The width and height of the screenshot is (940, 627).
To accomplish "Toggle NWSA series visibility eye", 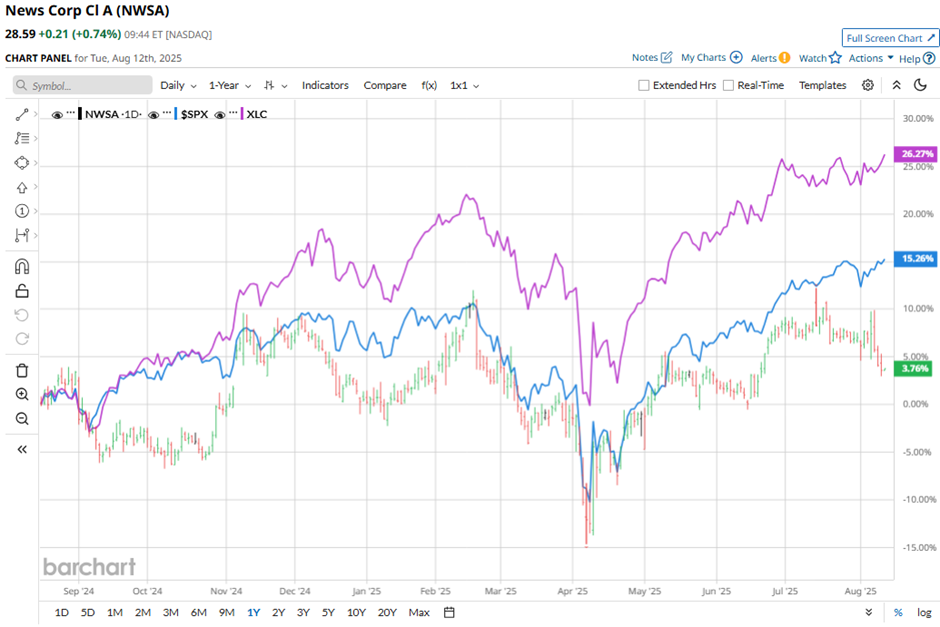I will tap(57, 114).
